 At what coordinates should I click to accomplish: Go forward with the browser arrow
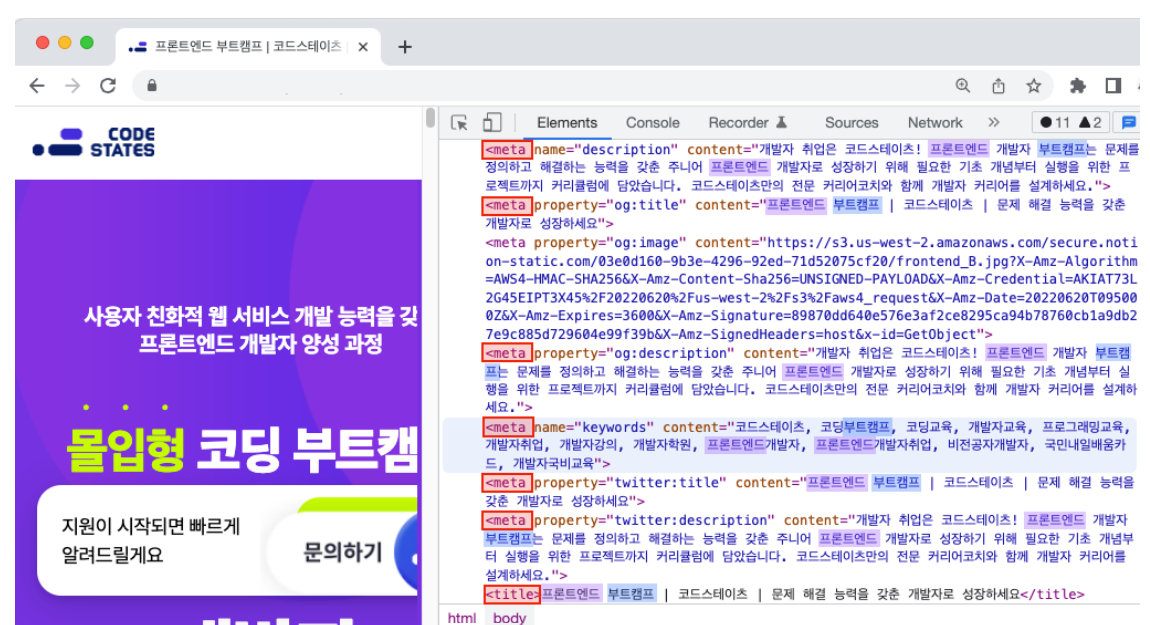72,86
